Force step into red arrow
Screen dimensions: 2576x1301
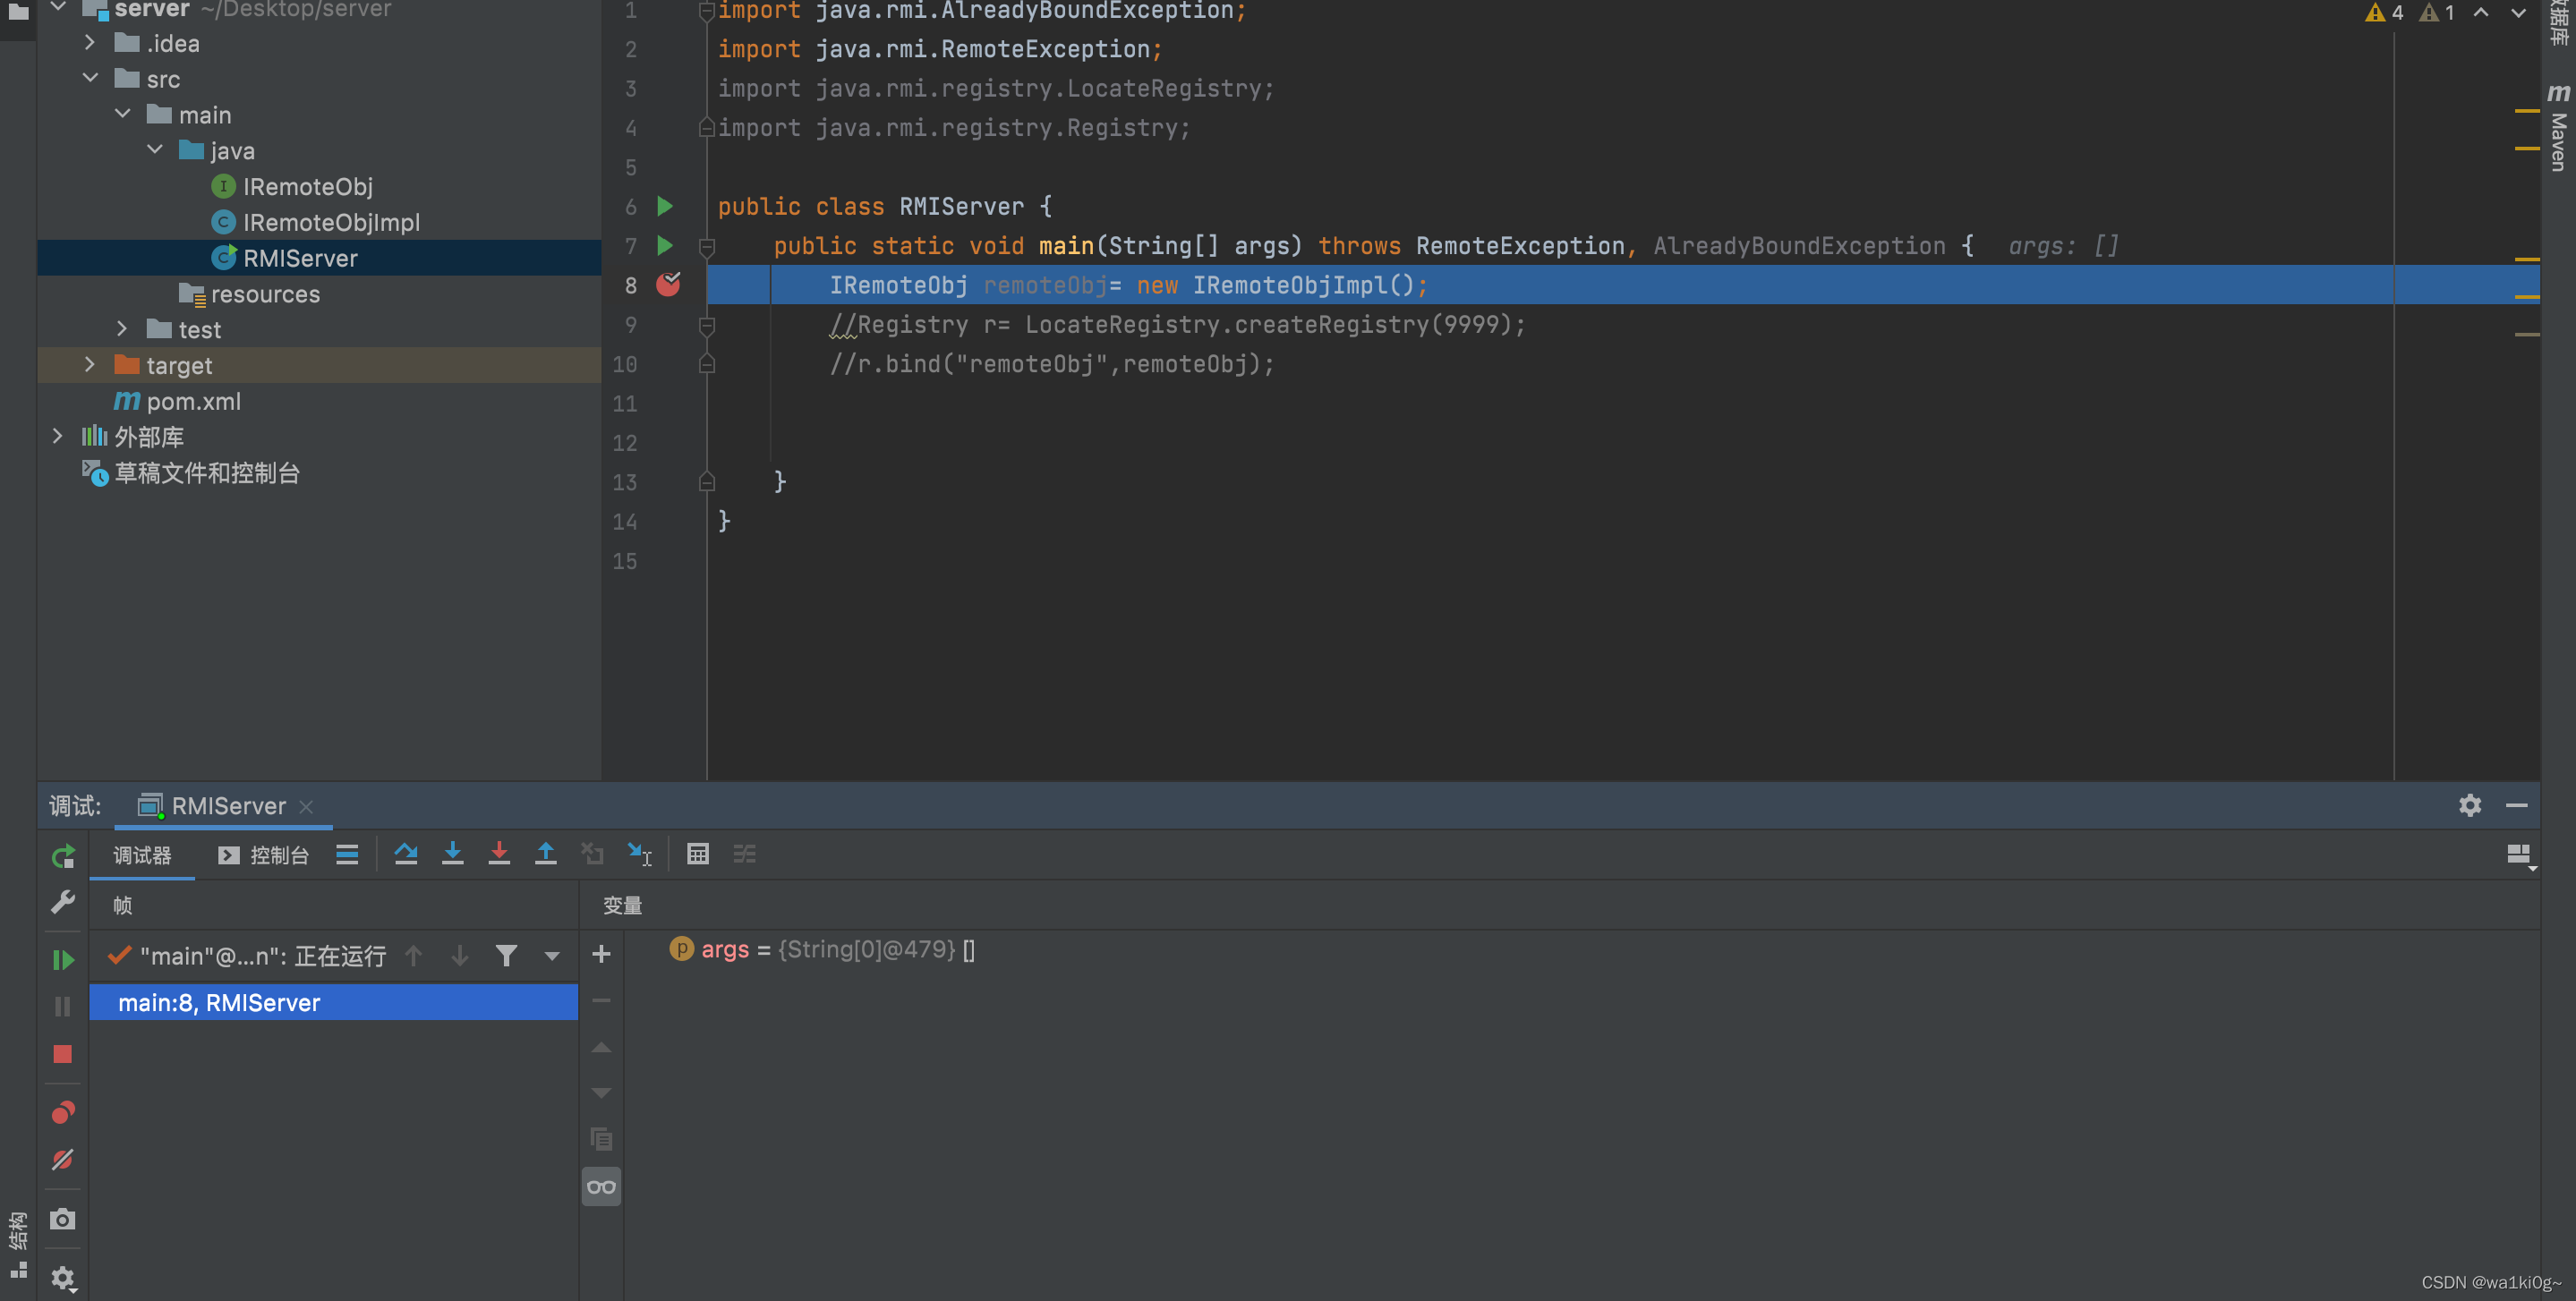(499, 854)
